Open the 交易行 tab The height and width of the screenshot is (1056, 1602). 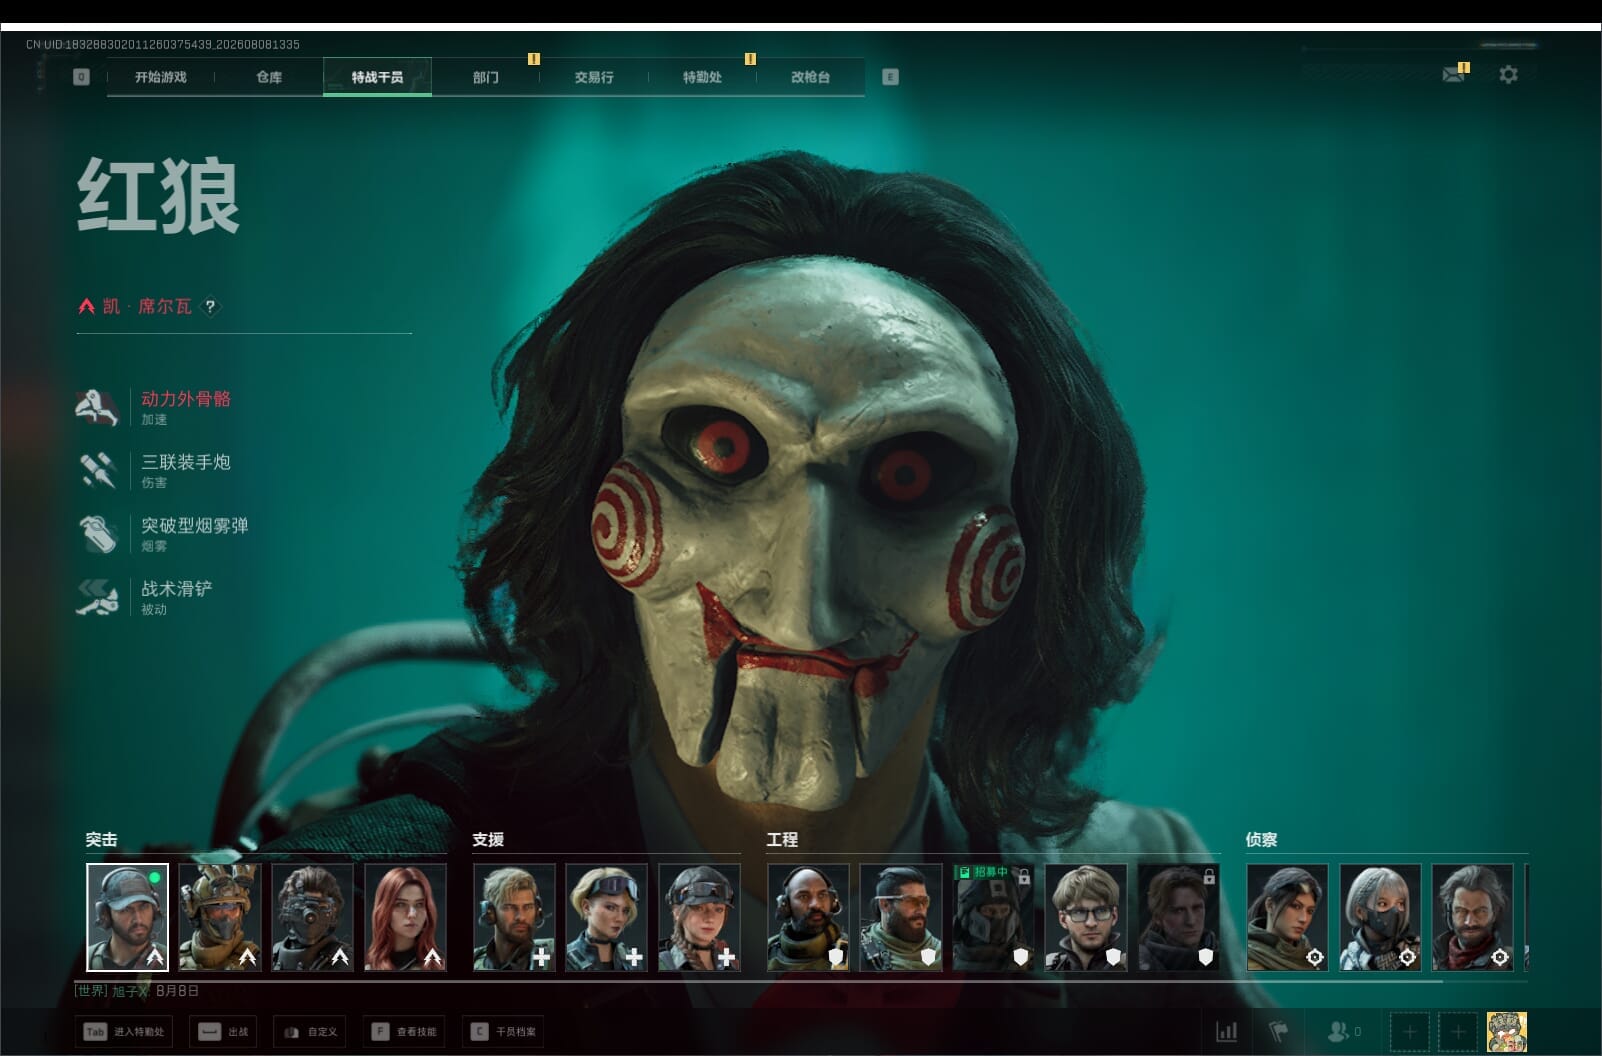coord(594,77)
